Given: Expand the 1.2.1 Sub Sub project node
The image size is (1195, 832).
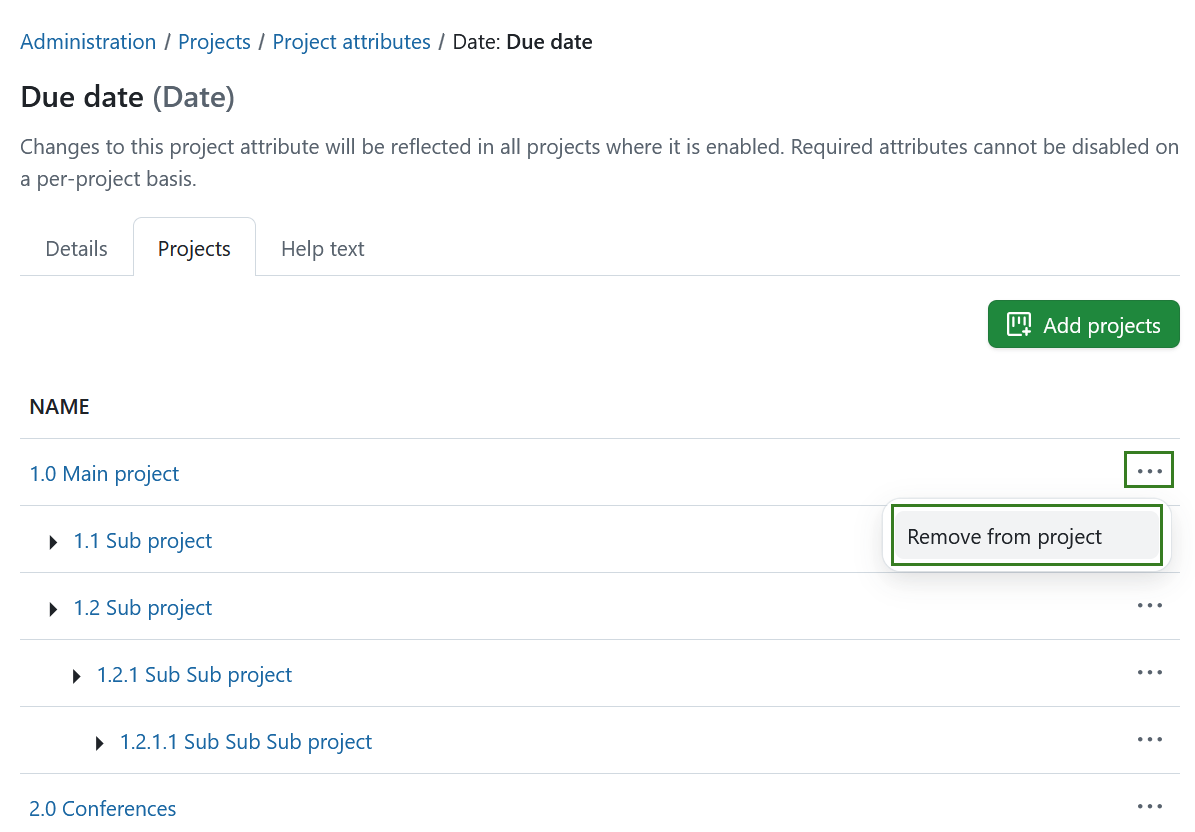Looking at the screenshot, I should (77, 675).
